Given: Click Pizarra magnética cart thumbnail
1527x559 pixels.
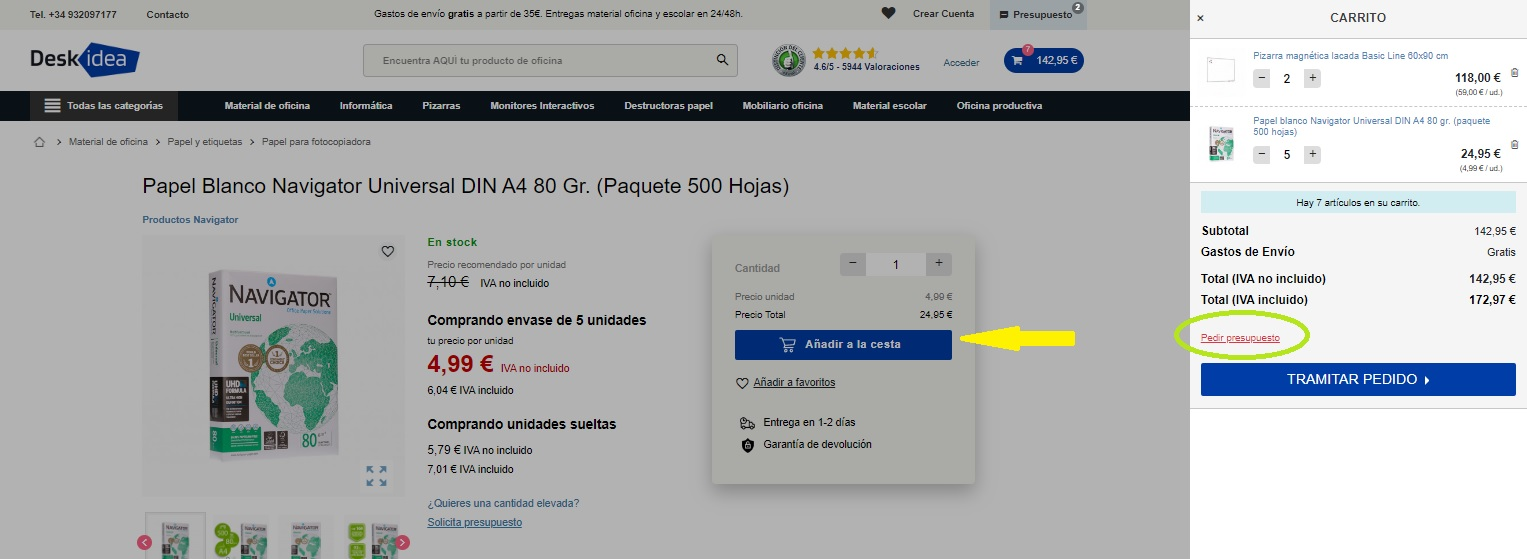Looking at the screenshot, I should pyautogui.click(x=1221, y=70).
